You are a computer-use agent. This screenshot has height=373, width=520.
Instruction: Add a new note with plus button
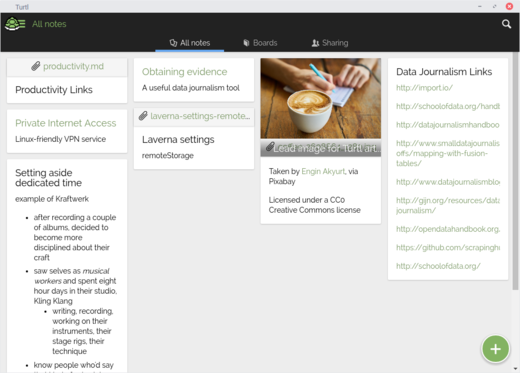click(x=495, y=349)
